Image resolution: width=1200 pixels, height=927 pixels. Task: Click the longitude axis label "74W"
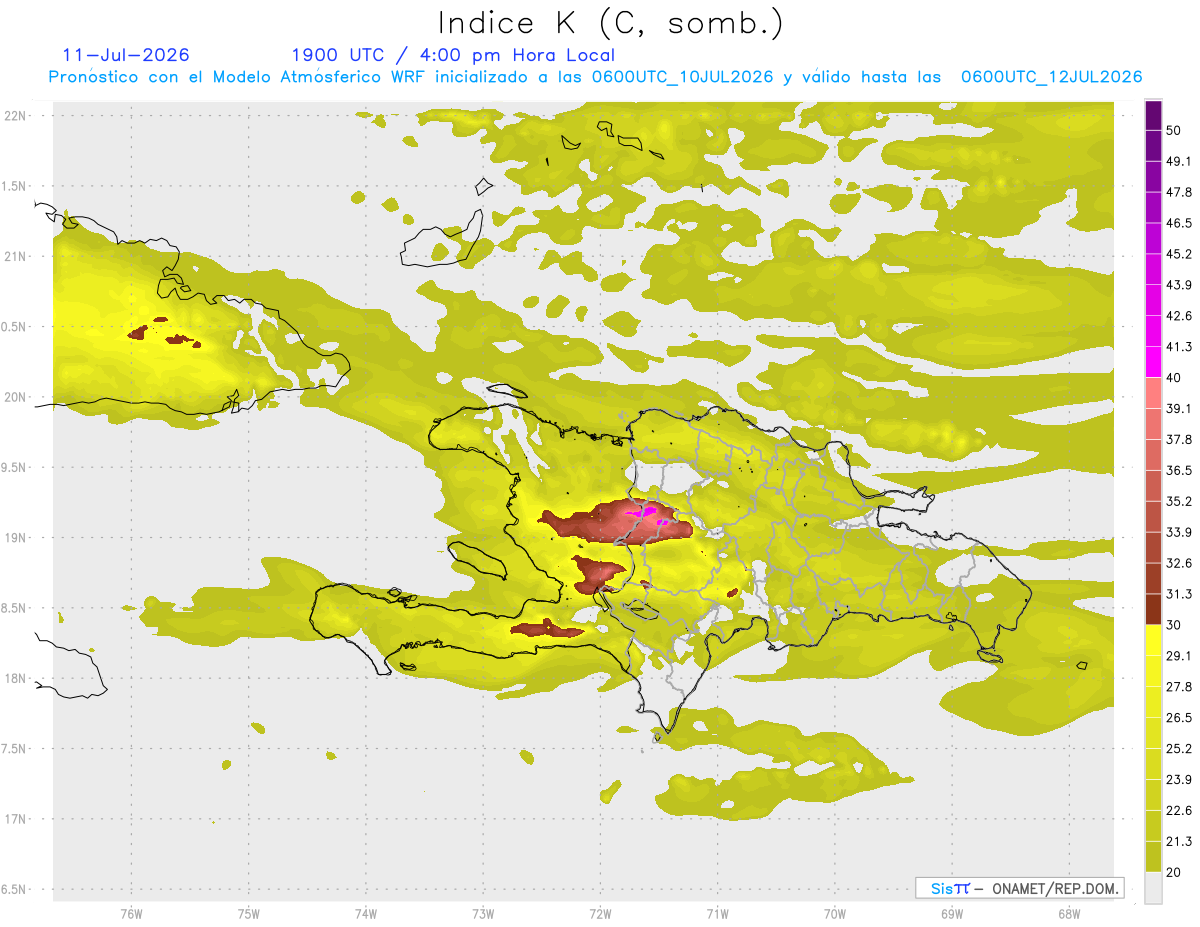[366, 914]
